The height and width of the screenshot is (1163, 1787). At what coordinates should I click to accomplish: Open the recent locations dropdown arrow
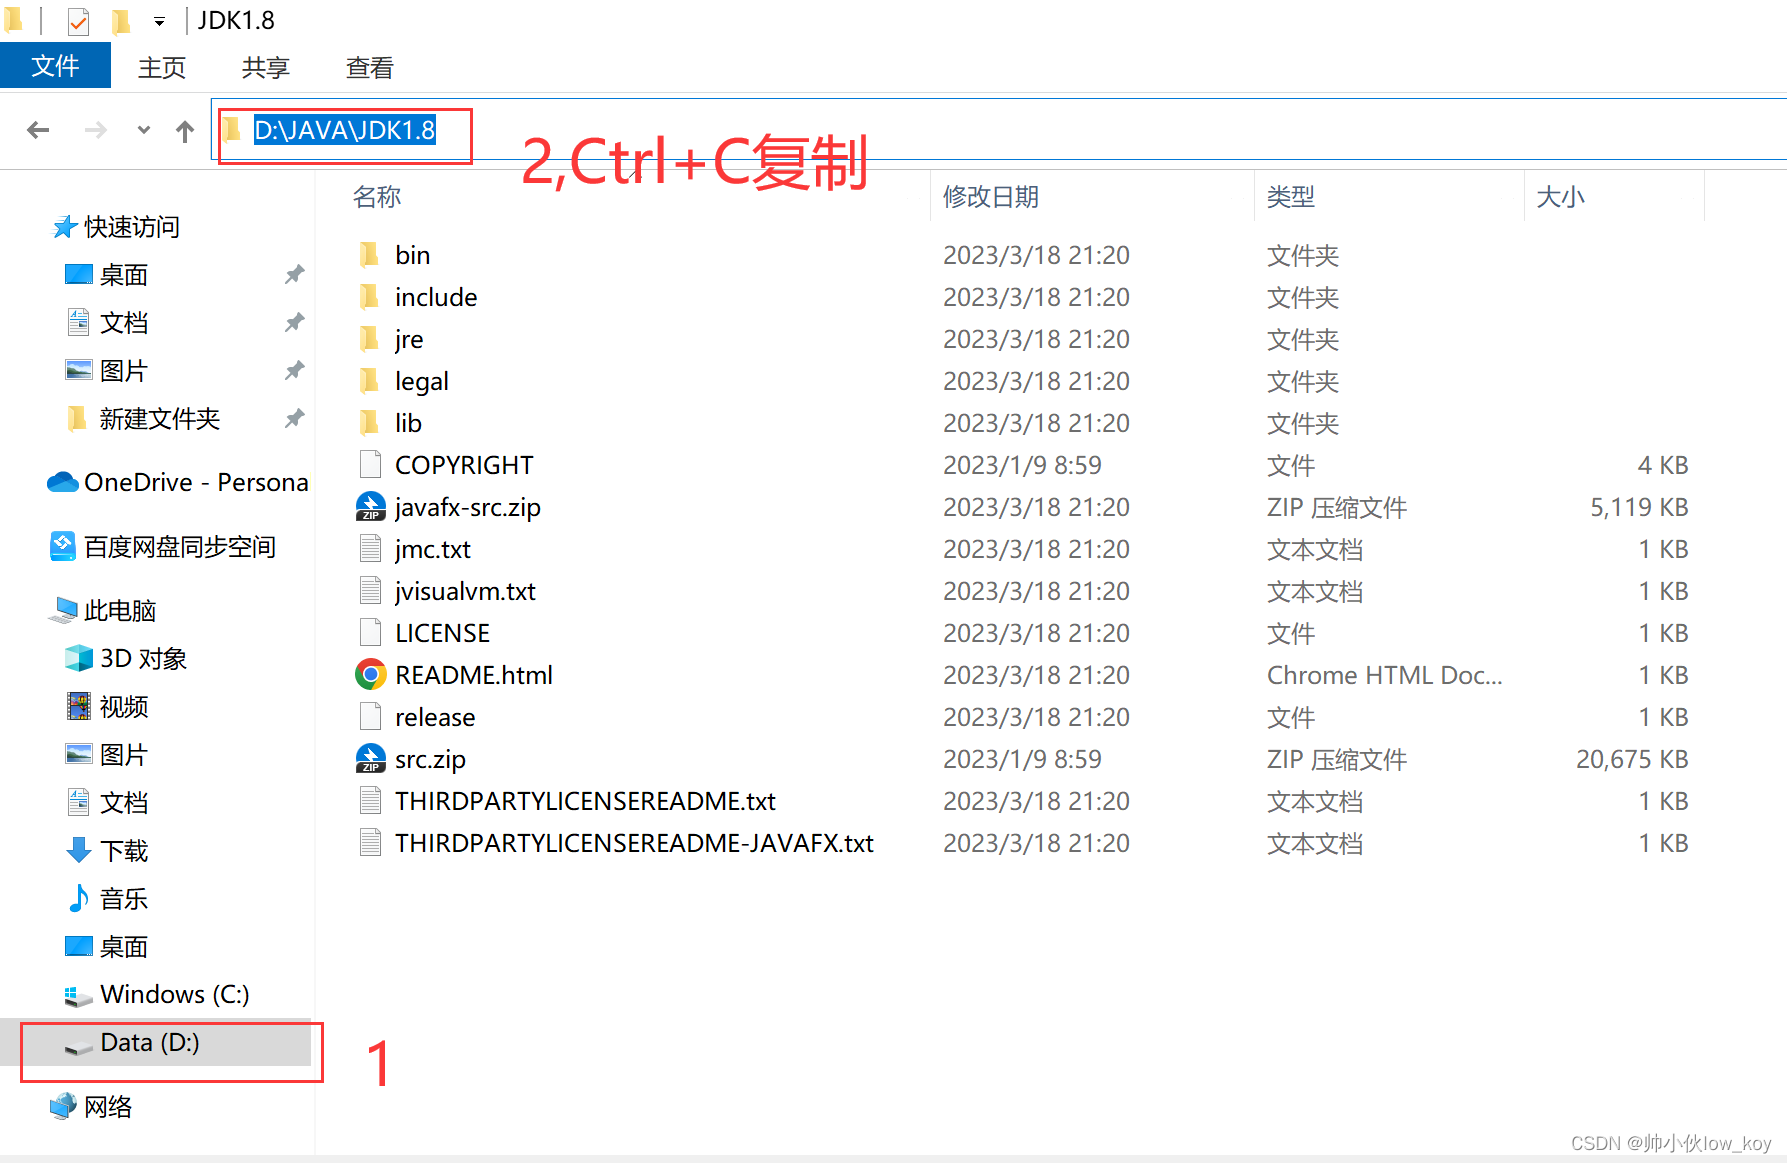click(x=144, y=130)
